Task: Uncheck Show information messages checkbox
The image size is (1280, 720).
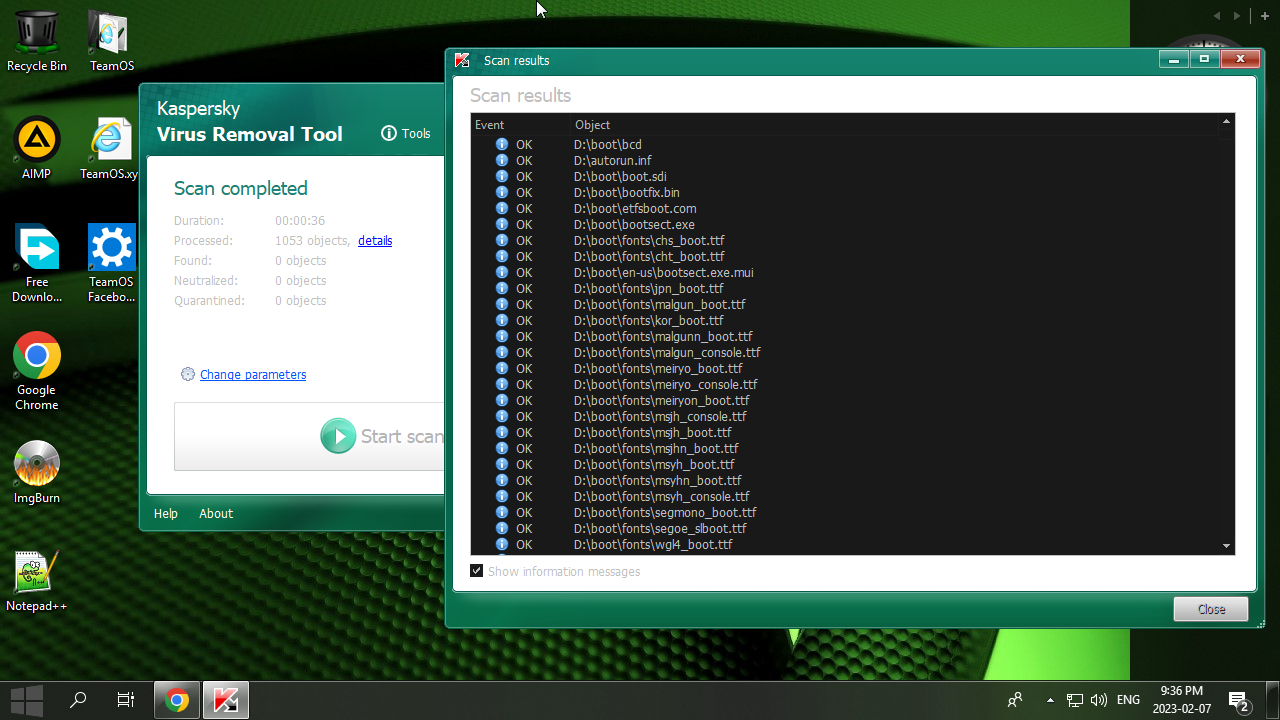Action: [477, 571]
